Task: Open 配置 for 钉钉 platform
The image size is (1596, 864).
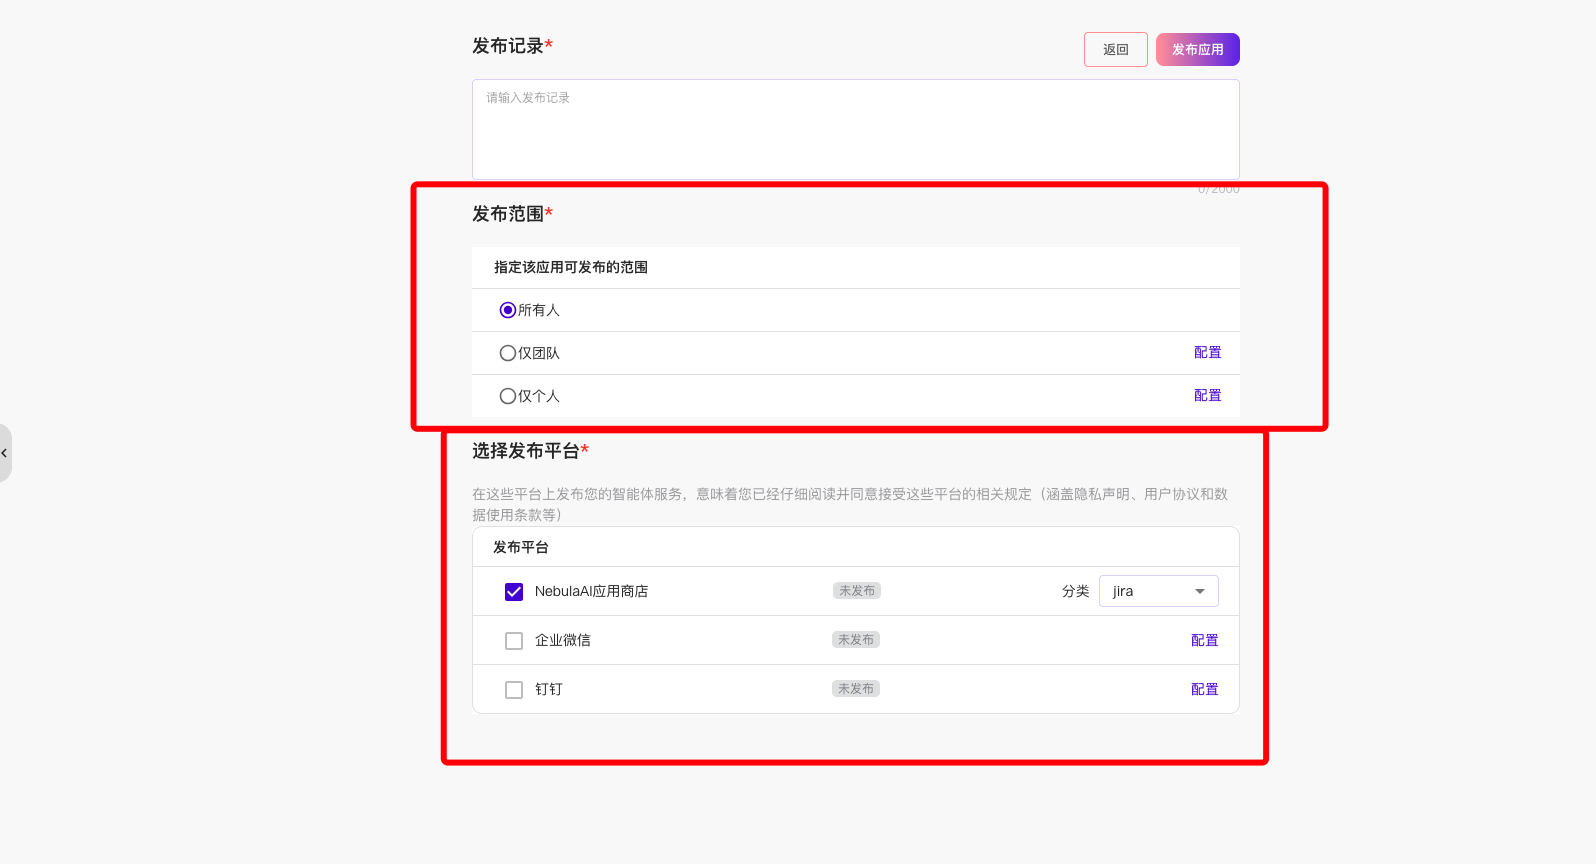Action: (x=1204, y=690)
